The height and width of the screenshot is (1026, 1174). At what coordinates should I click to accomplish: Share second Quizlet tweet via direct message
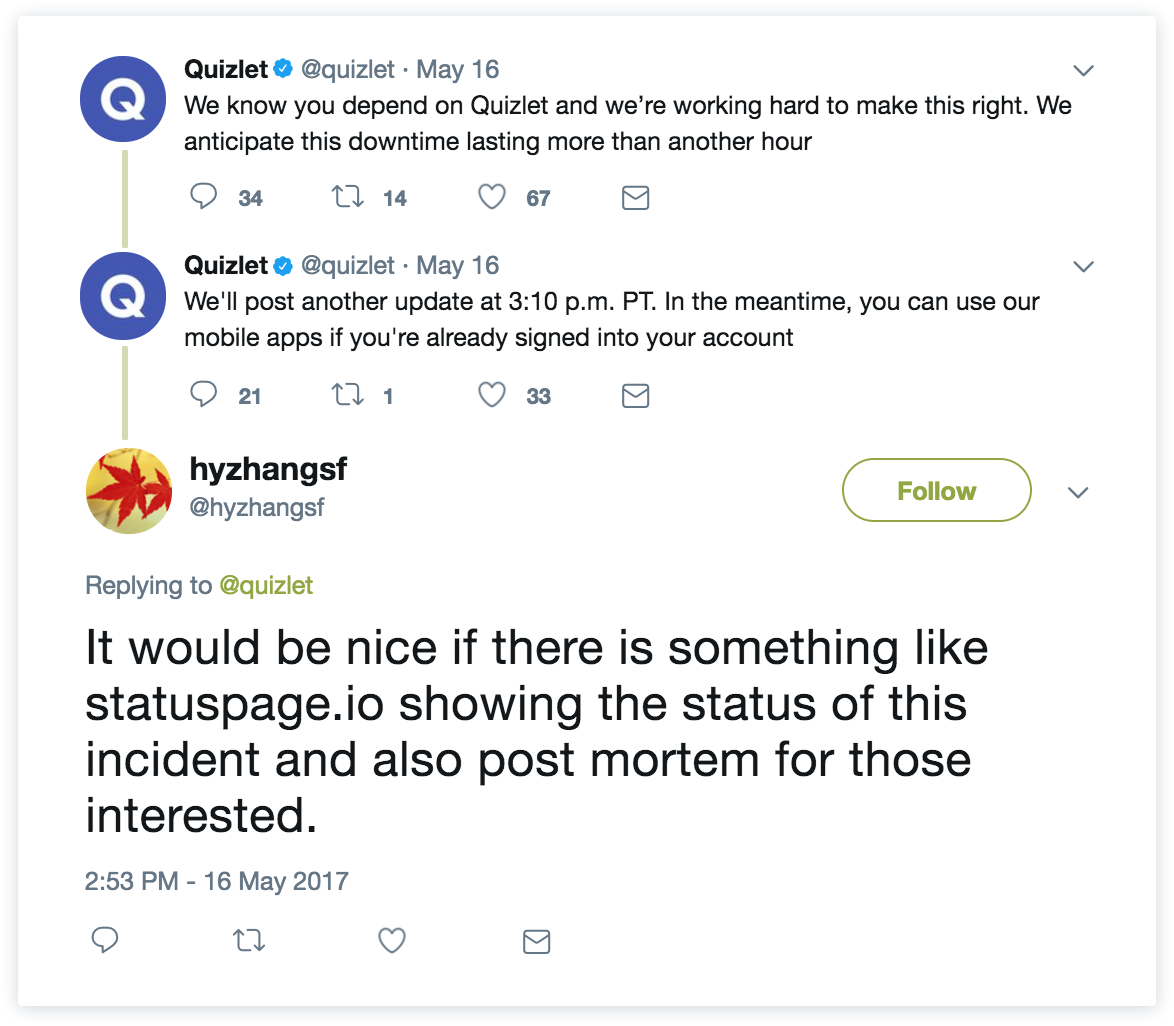tap(636, 396)
